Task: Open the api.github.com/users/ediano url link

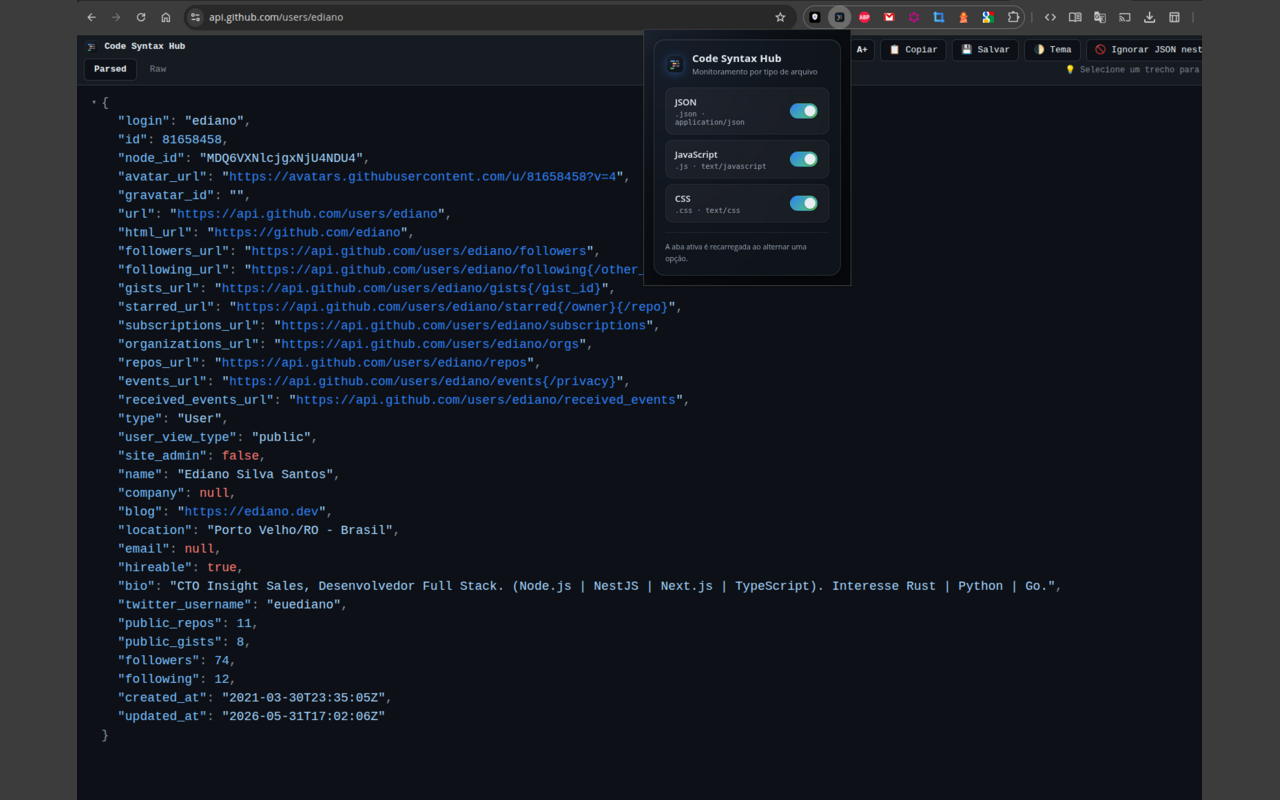Action: (307, 214)
